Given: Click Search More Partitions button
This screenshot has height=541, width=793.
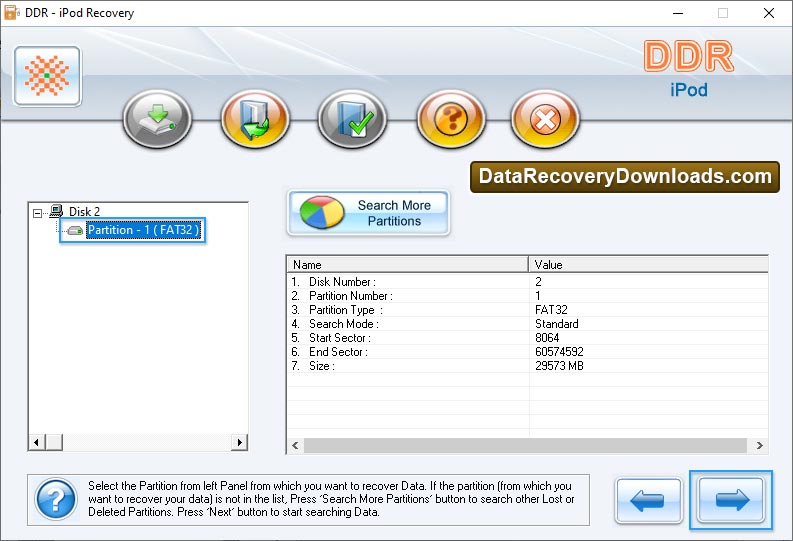Looking at the screenshot, I should (x=368, y=213).
